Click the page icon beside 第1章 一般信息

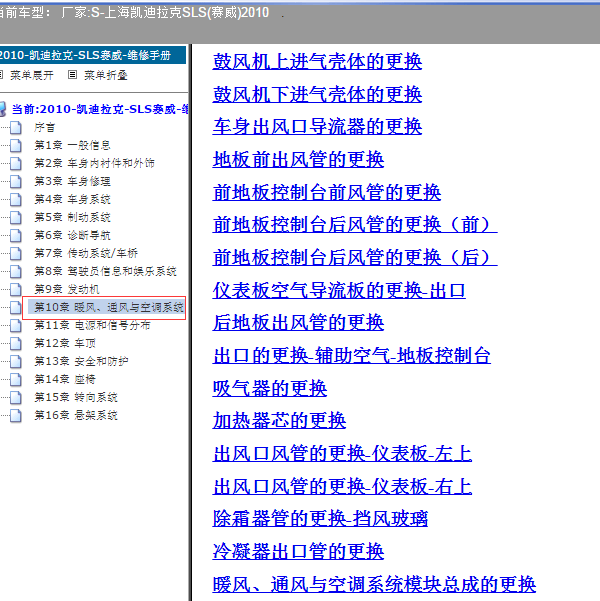16,146
